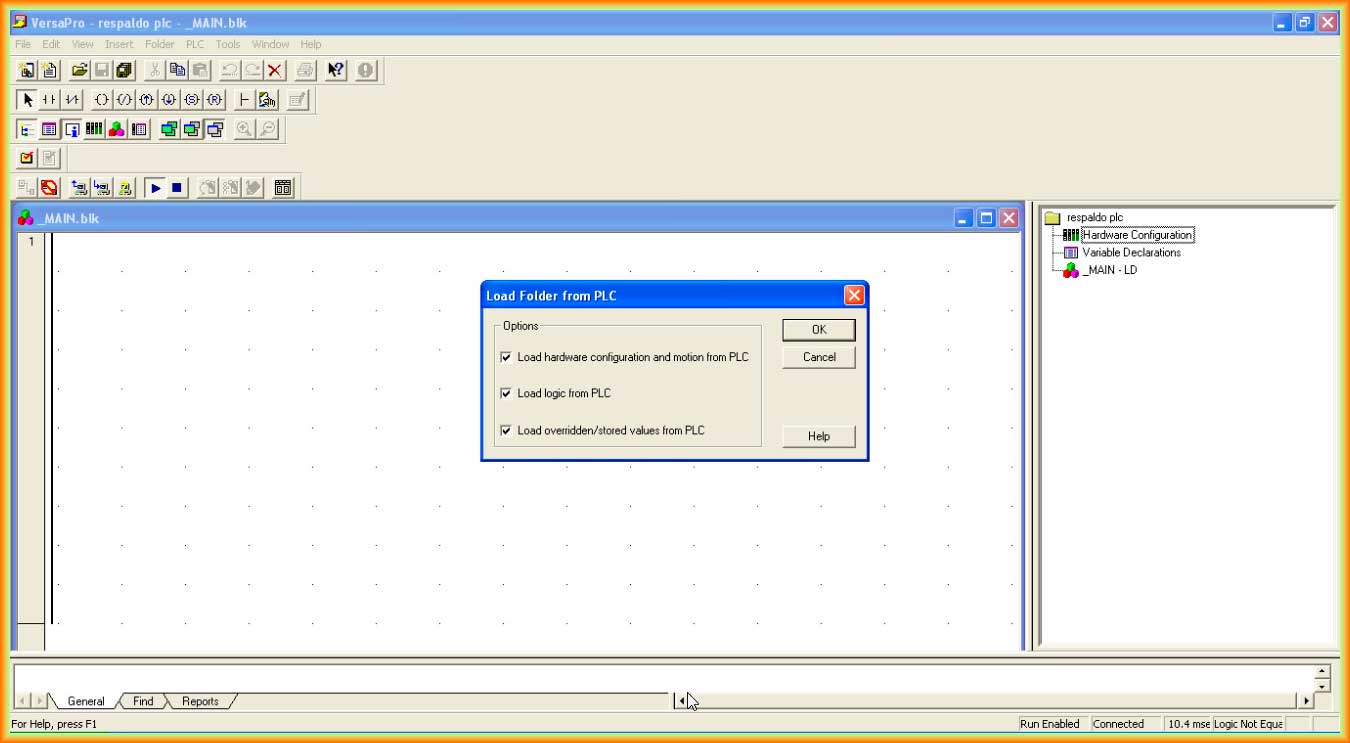Pick the Set coil (S) tool
This screenshot has height=743, width=1350.
click(x=192, y=100)
